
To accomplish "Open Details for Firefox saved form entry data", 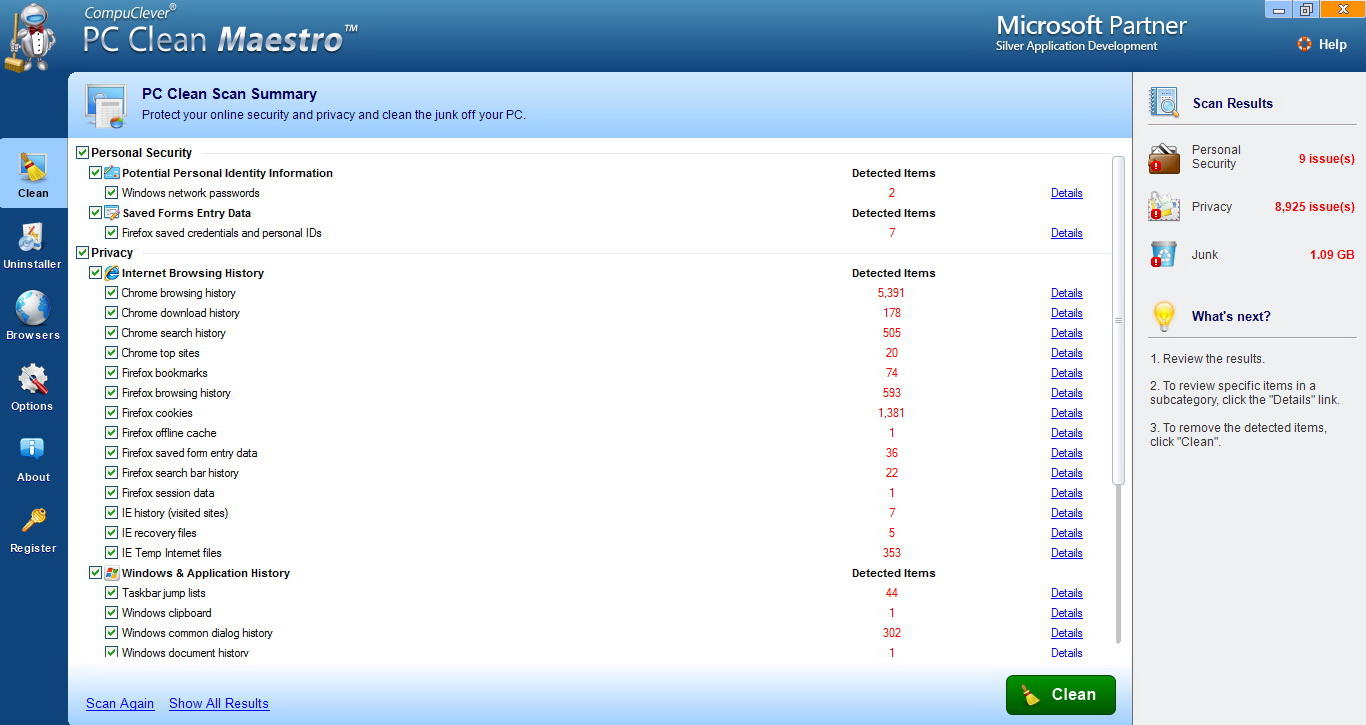I will tap(1066, 453).
